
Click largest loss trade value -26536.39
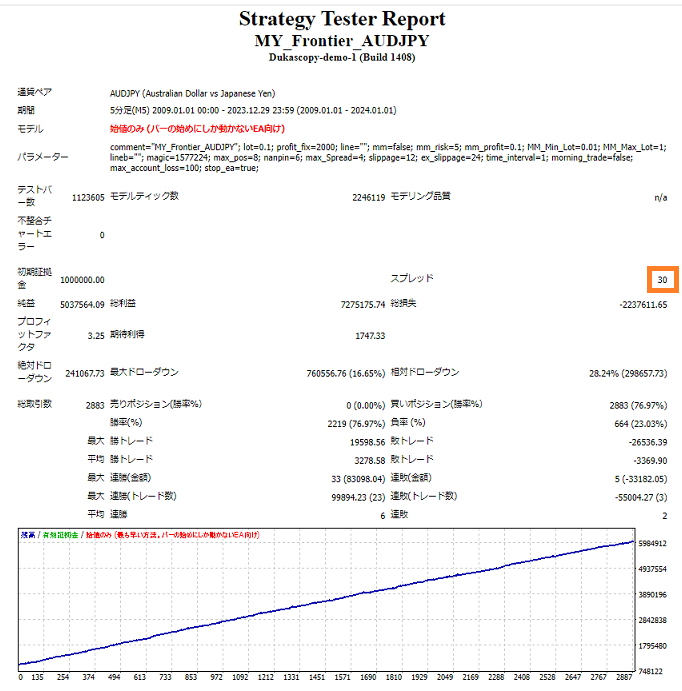[x=648, y=442]
